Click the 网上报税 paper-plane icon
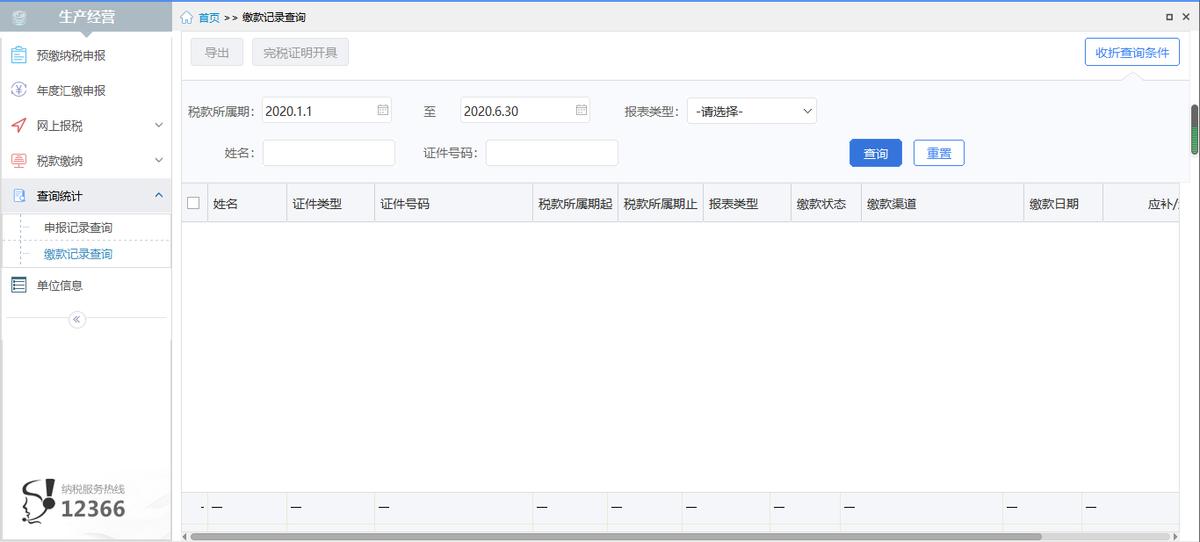The height and width of the screenshot is (542, 1200). 19,125
